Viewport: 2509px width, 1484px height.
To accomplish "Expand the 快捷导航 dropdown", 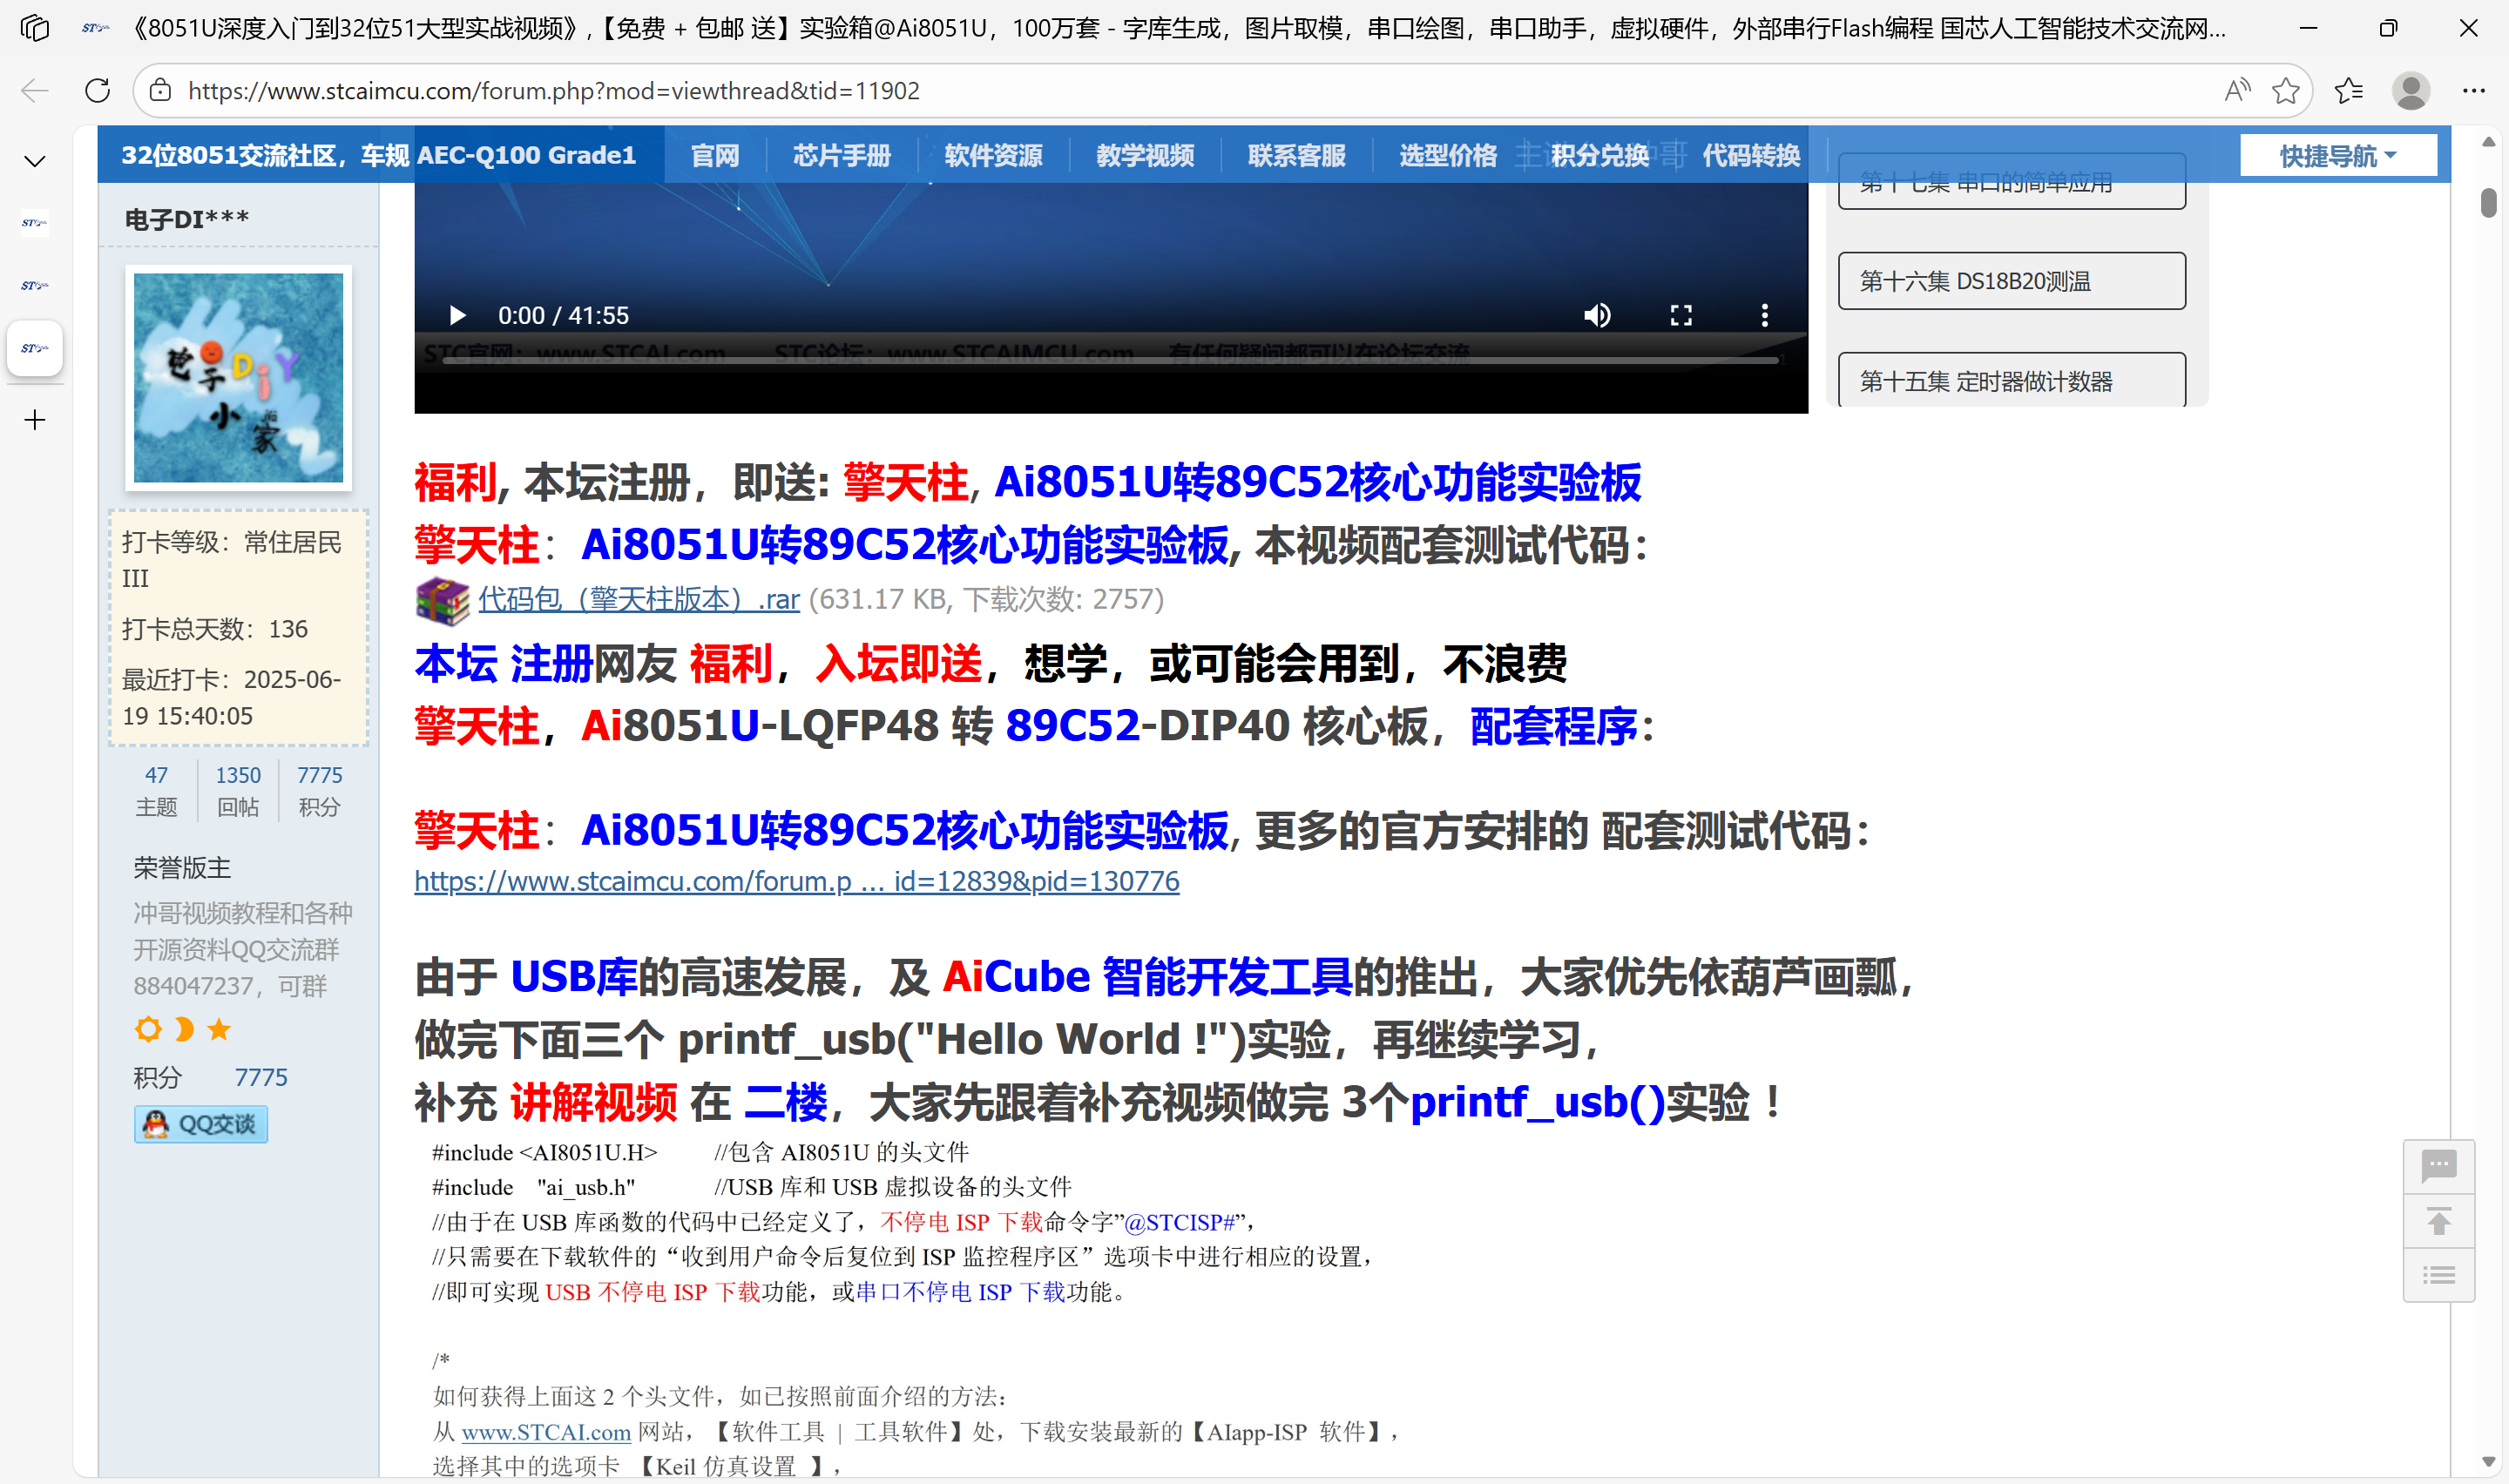I will [x=2337, y=156].
